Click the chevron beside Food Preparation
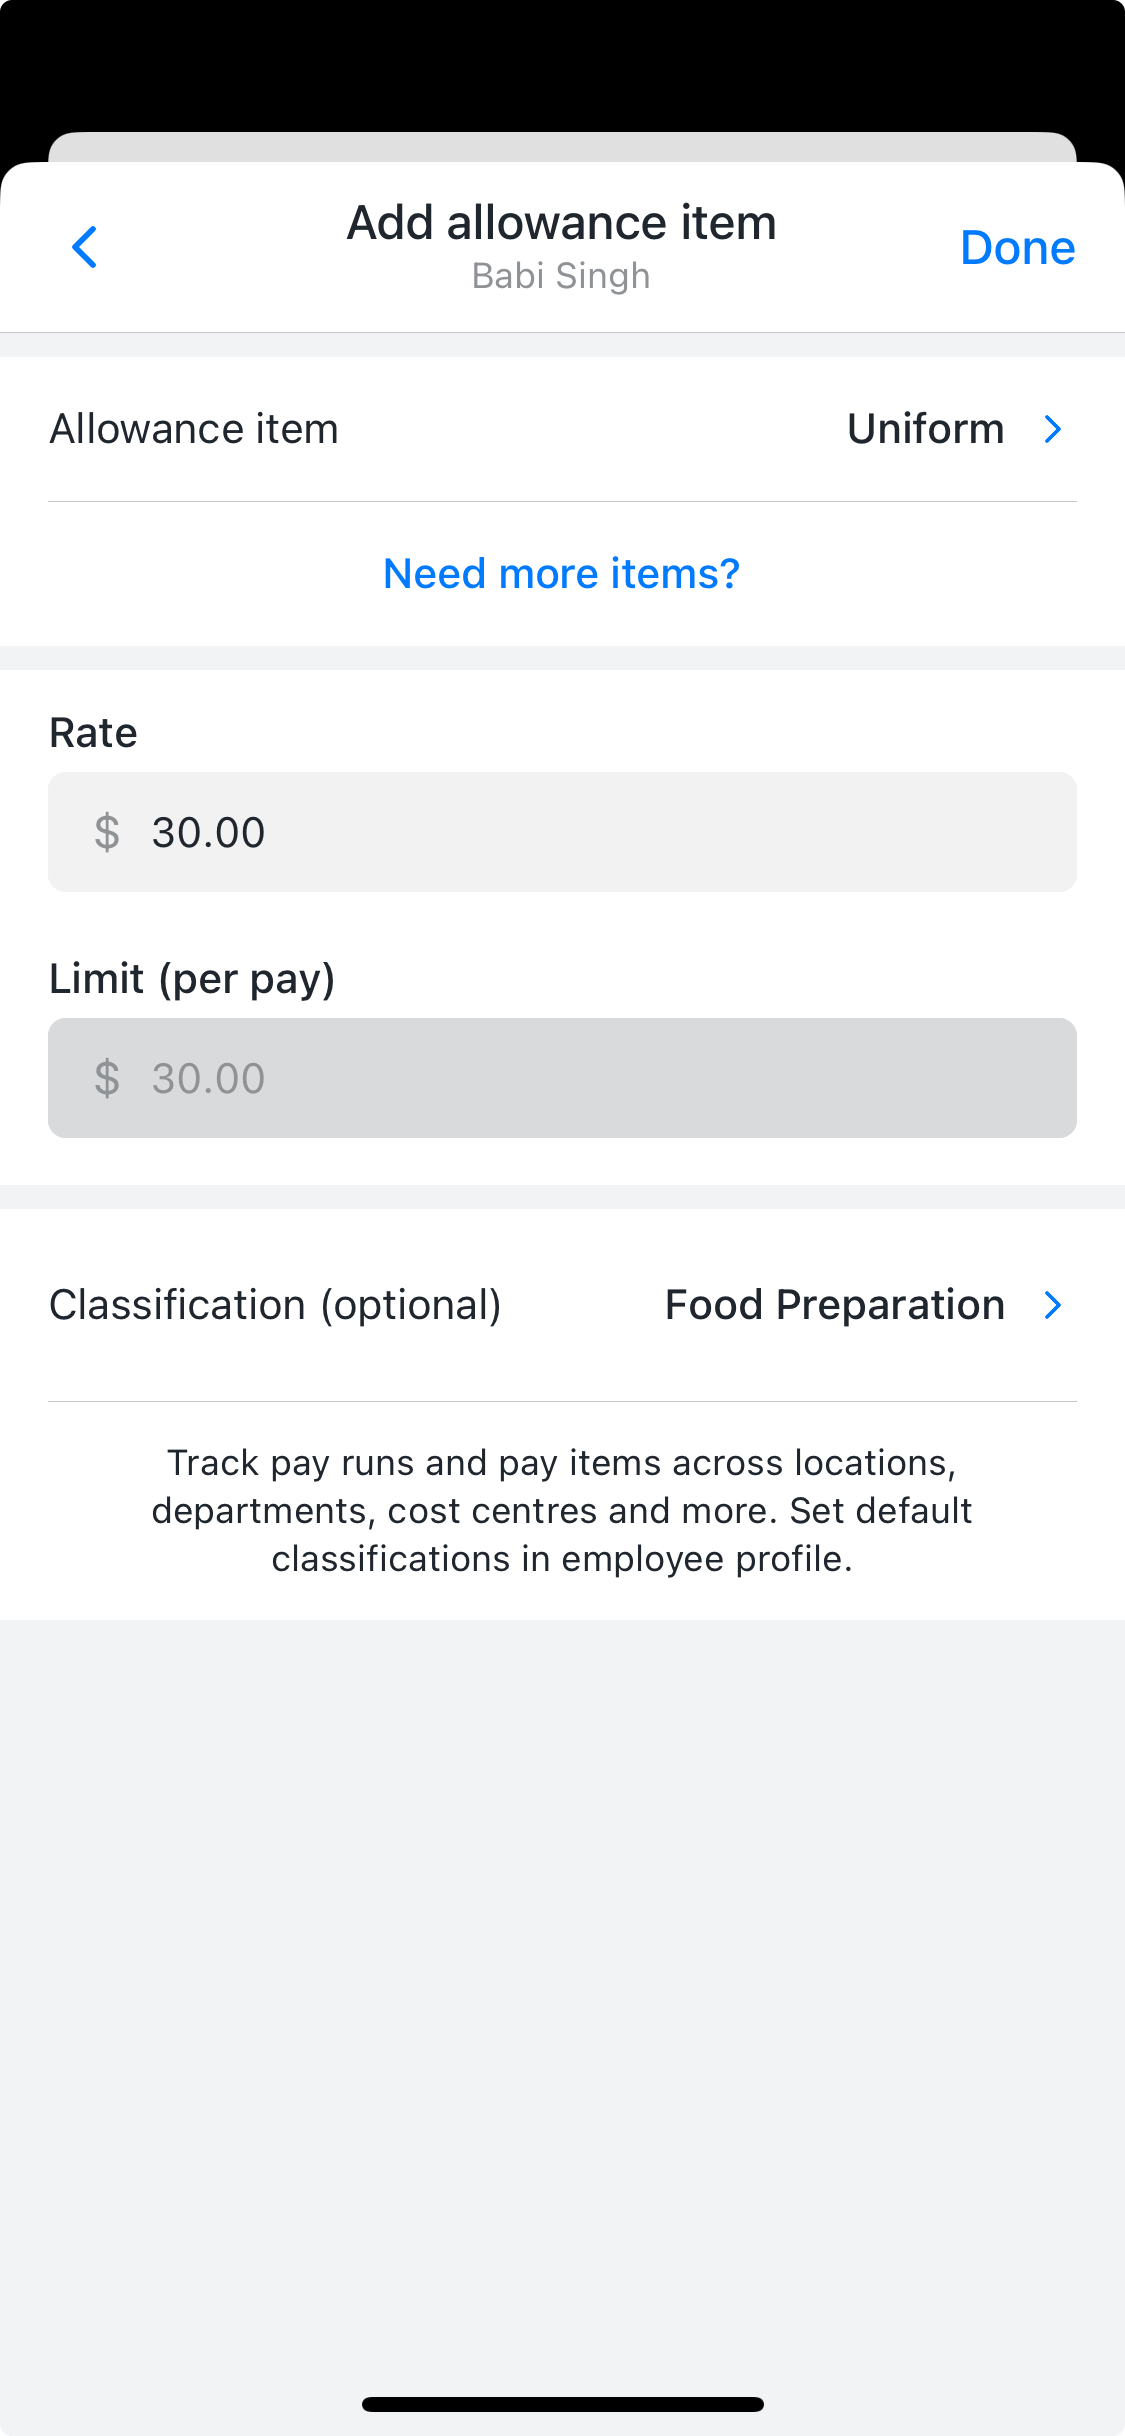The image size is (1125, 2436). (x=1052, y=1305)
